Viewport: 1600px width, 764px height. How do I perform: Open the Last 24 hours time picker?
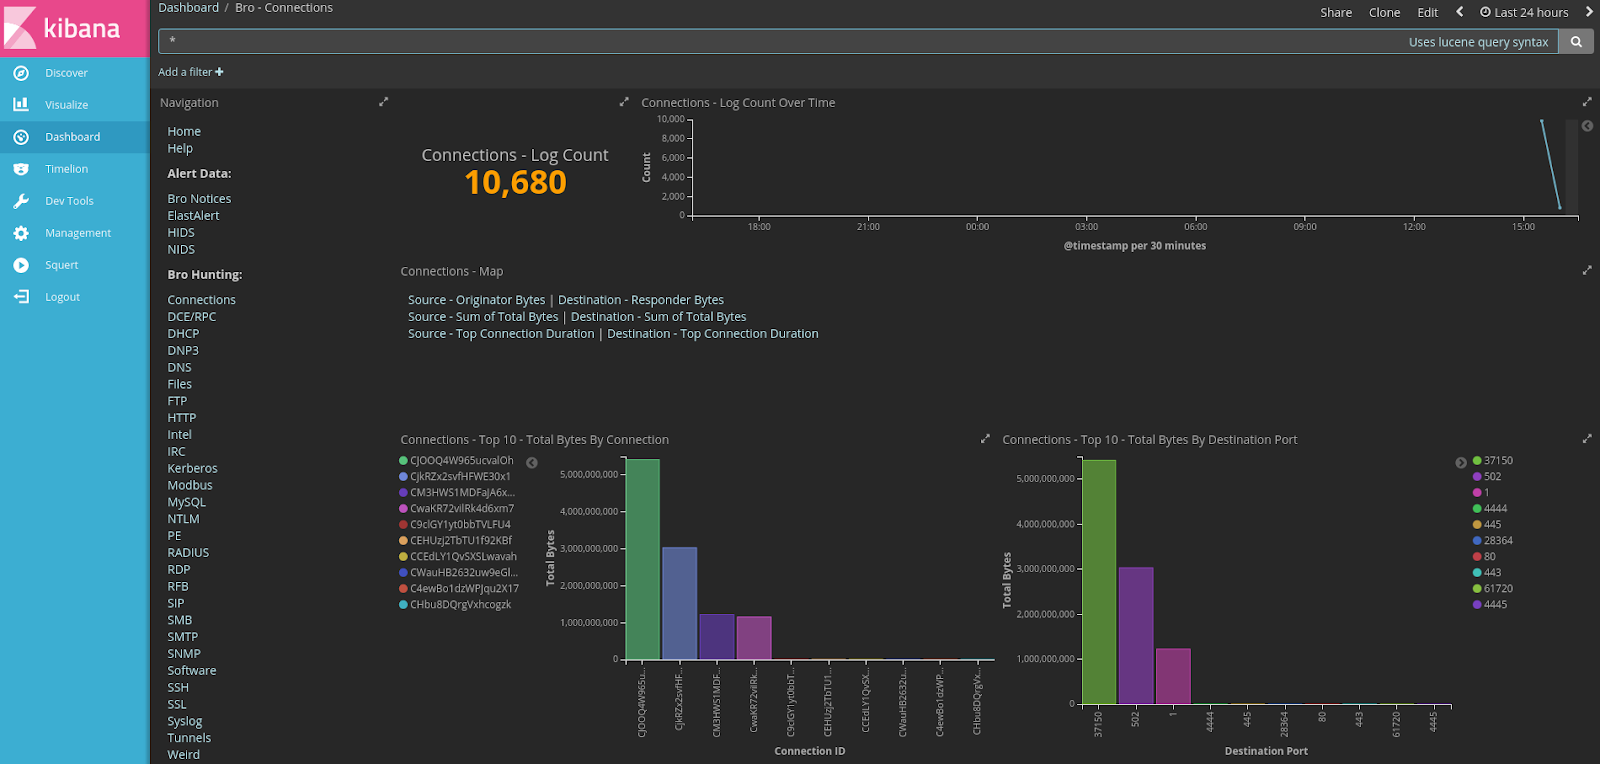point(1524,13)
